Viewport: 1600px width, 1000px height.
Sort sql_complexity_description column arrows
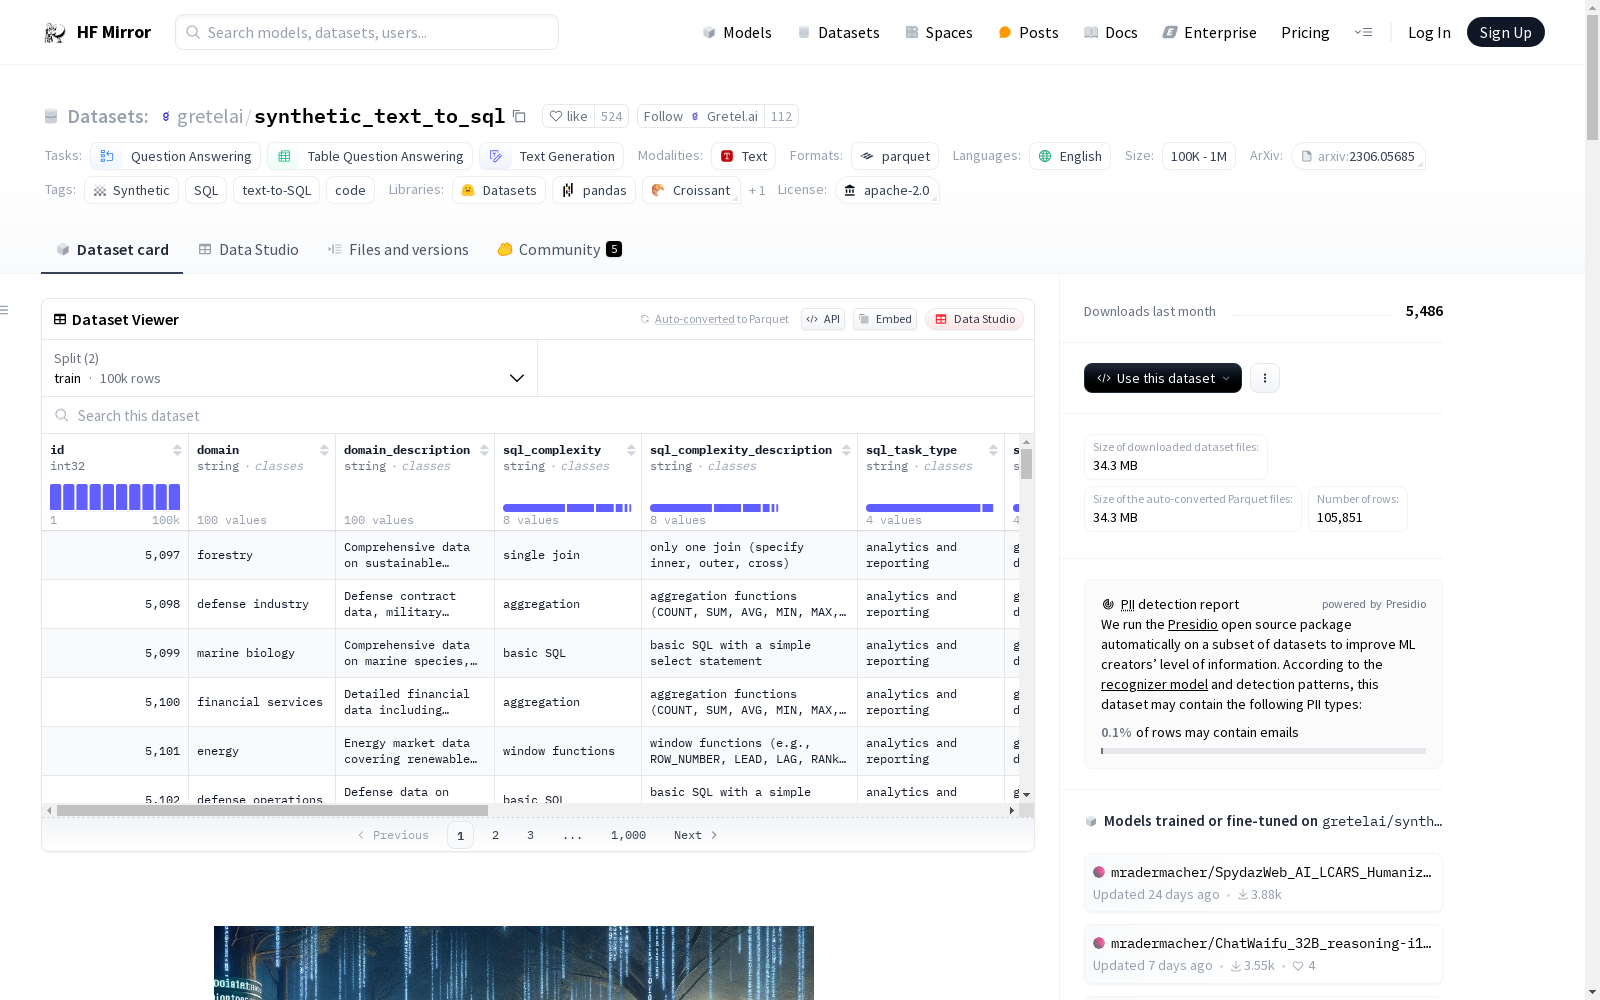pyautogui.click(x=846, y=450)
